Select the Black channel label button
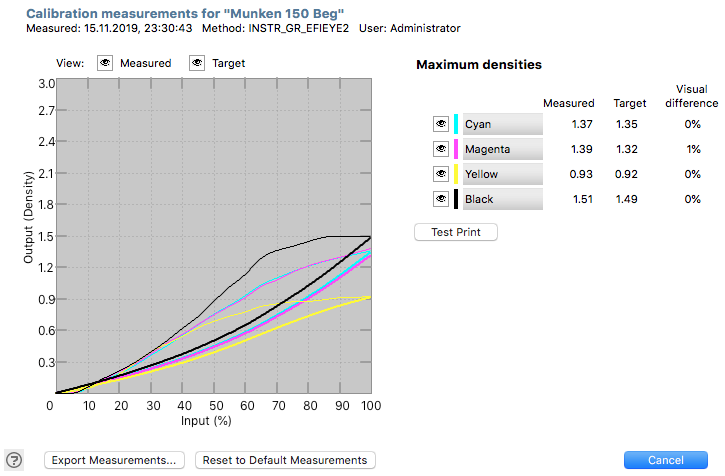This screenshot has height=476, width=725. [x=503, y=199]
